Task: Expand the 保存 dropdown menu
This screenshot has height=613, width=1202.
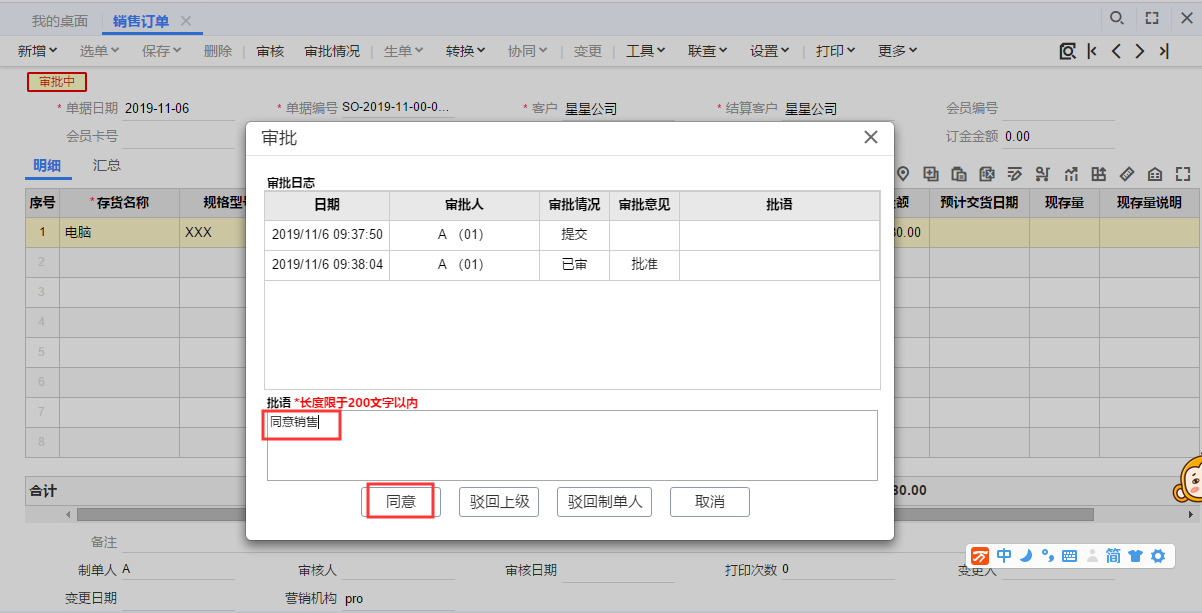Action: pos(162,51)
